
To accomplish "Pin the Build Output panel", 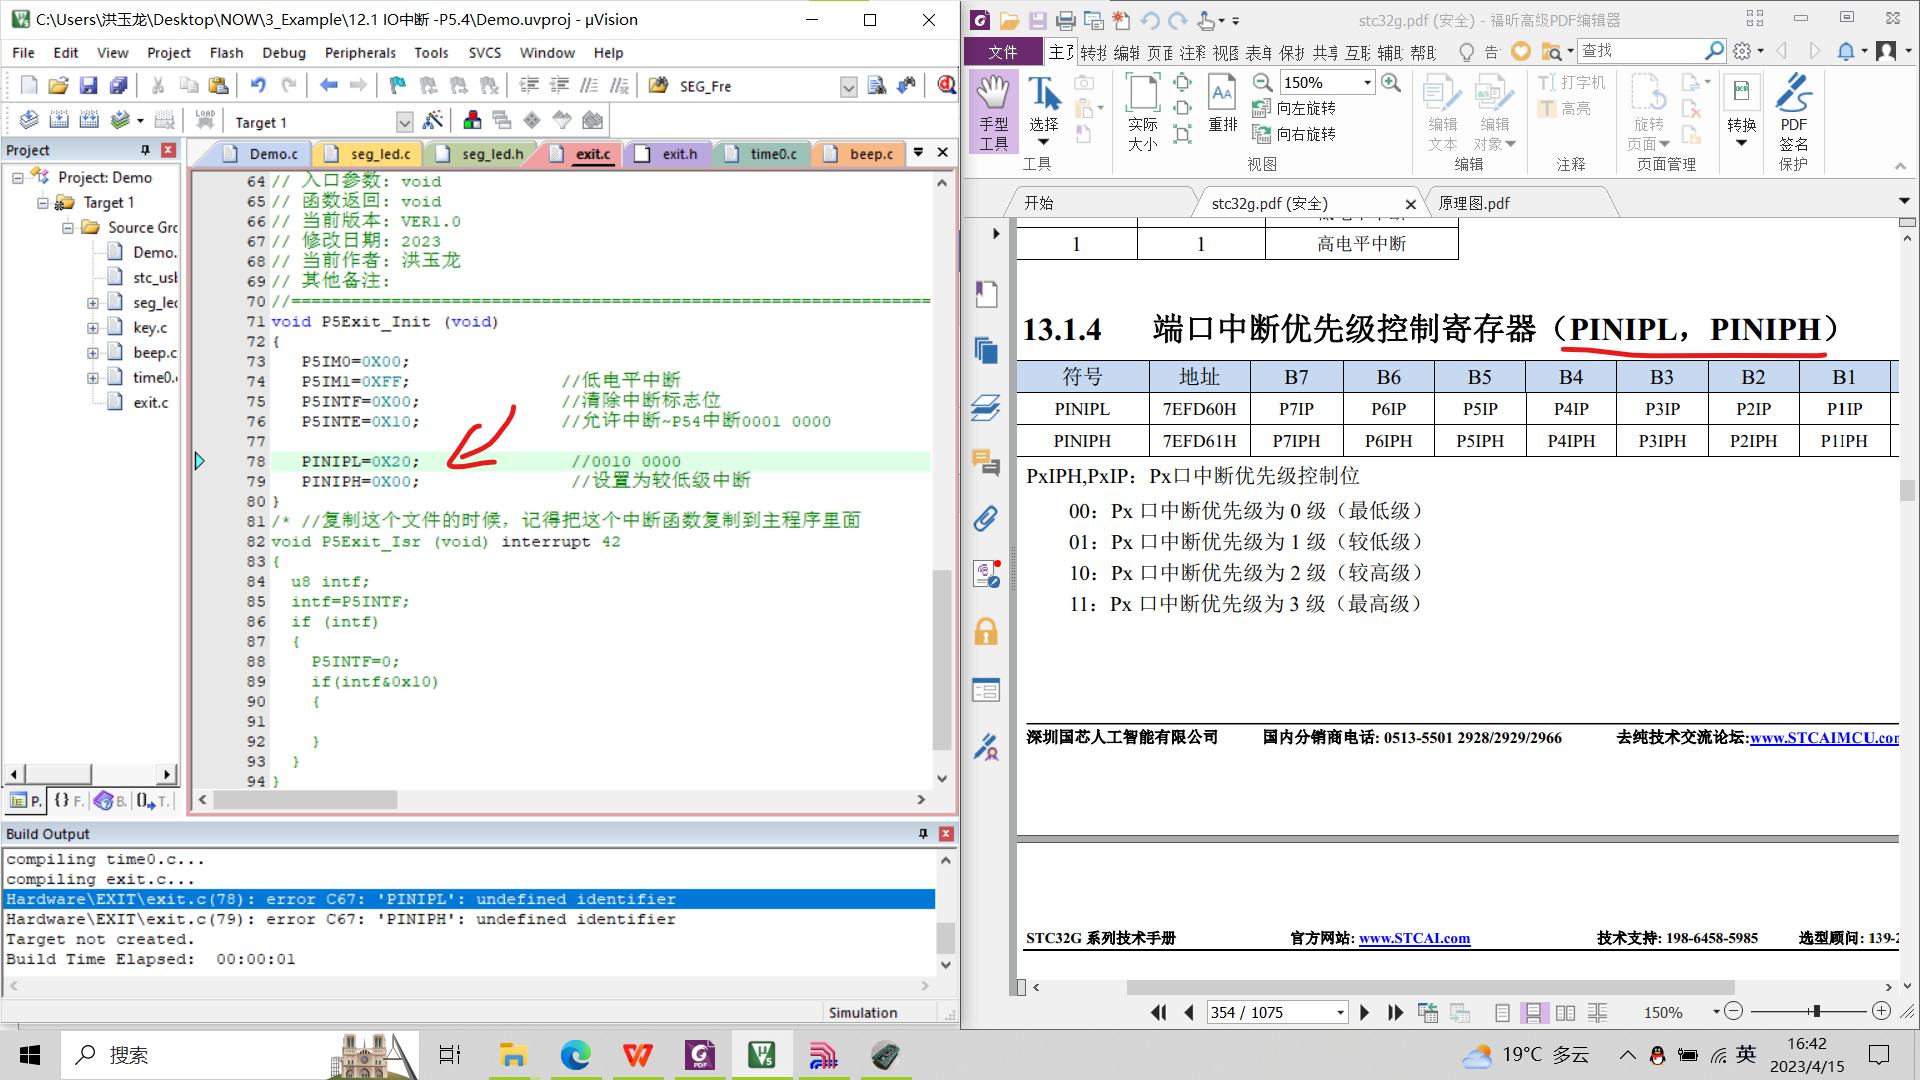I will click(922, 833).
